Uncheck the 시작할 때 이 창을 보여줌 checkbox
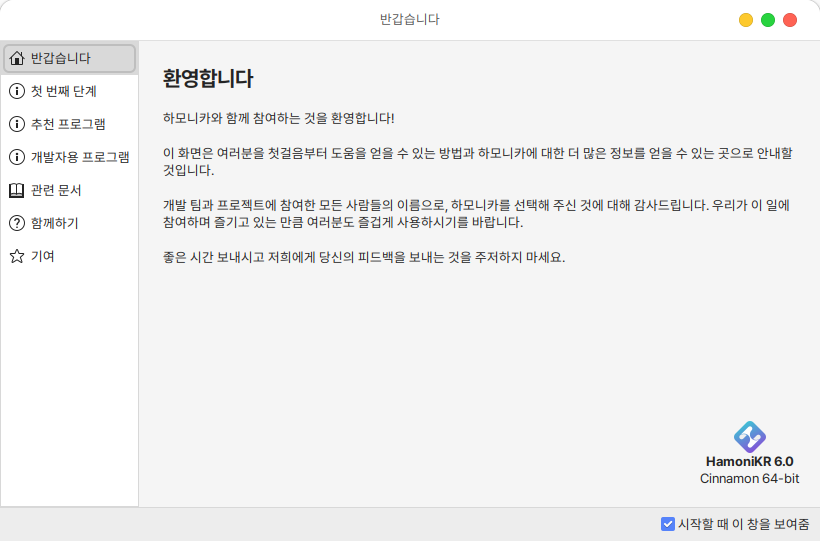 coord(668,524)
